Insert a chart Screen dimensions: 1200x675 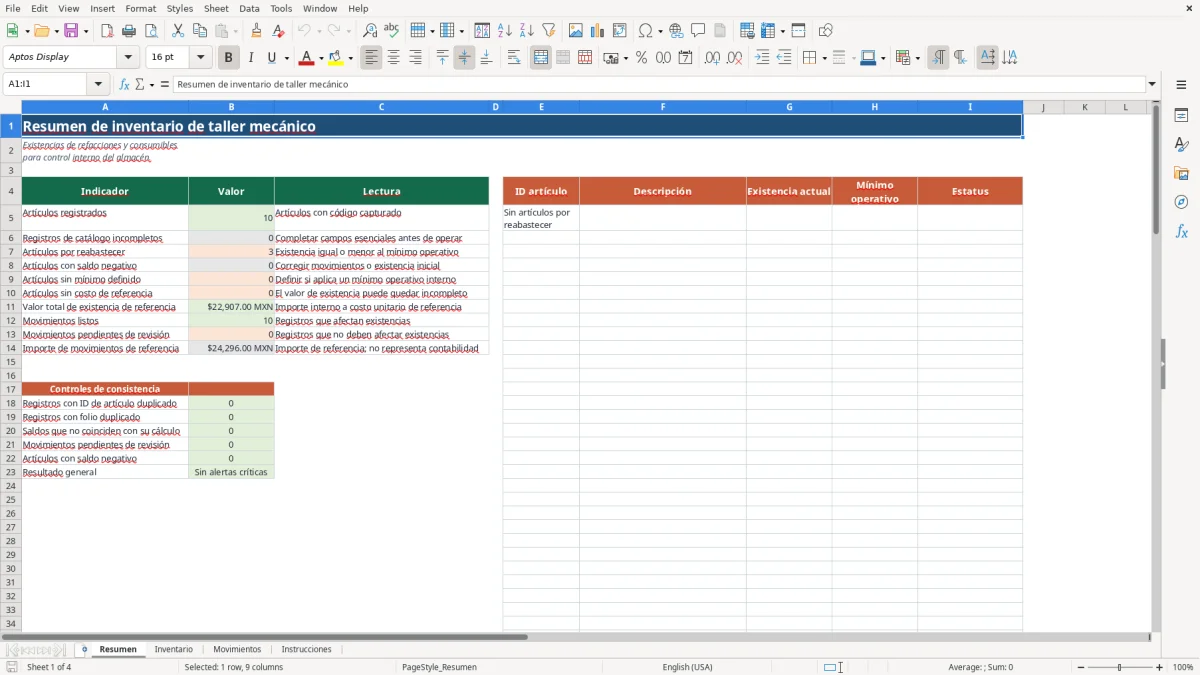coord(598,31)
